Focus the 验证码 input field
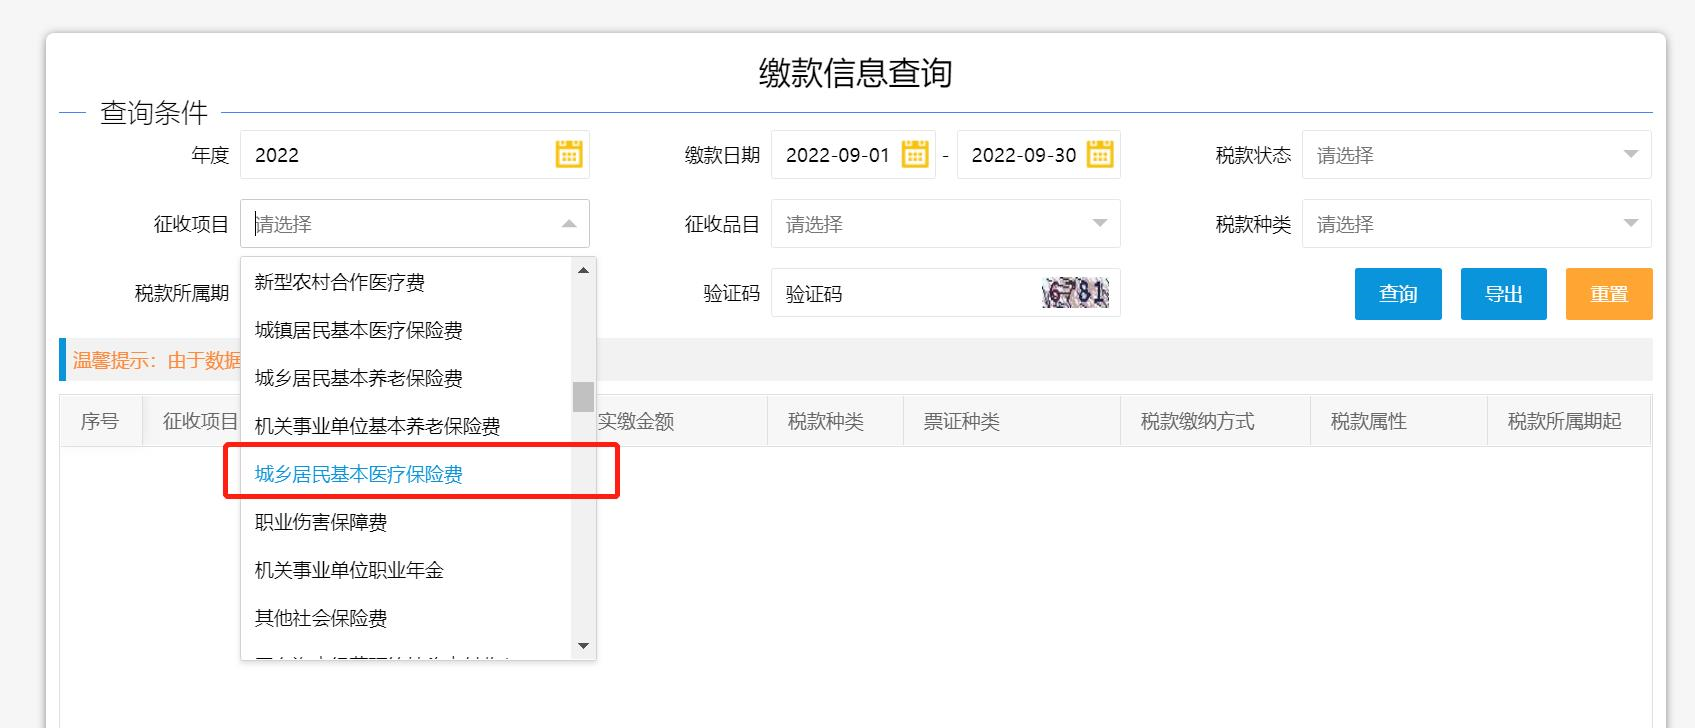This screenshot has width=1695, height=728. coord(900,294)
